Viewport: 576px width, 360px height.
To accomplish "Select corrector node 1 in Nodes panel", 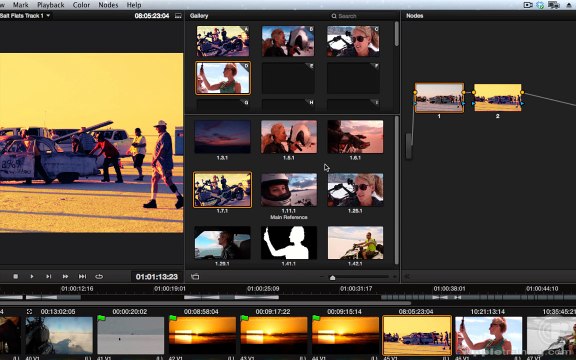I will (439, 97).
